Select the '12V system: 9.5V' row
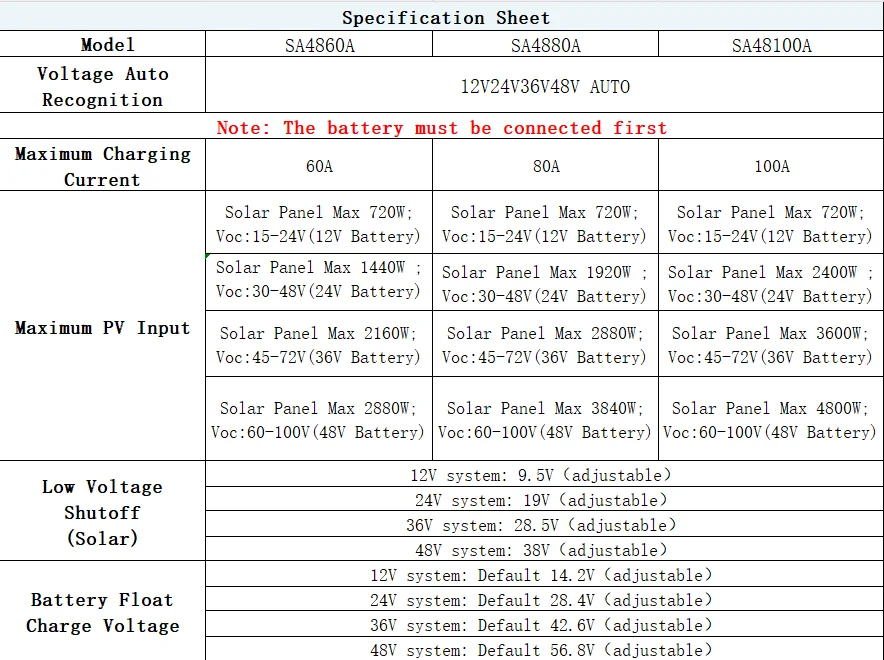884x660 pixels. [545, 474]
